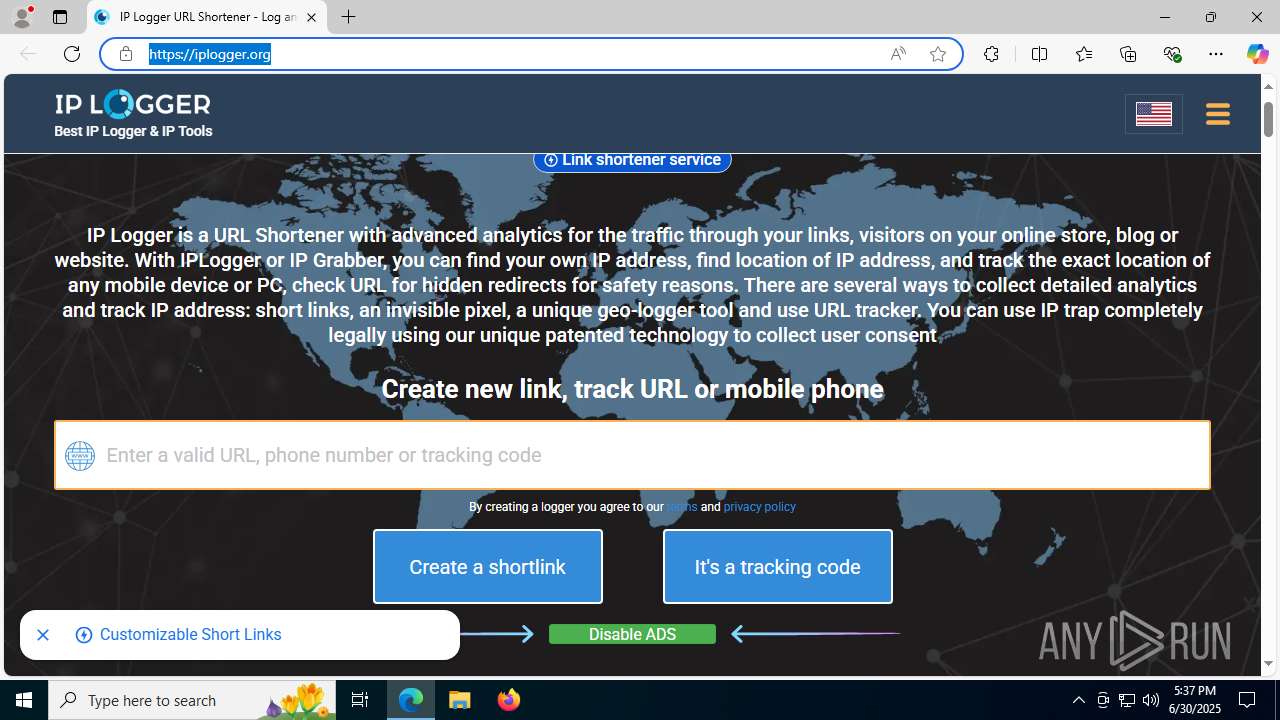1280x720 pixels.
Task: Launch Firefox from taskbar
Action: 508,700
